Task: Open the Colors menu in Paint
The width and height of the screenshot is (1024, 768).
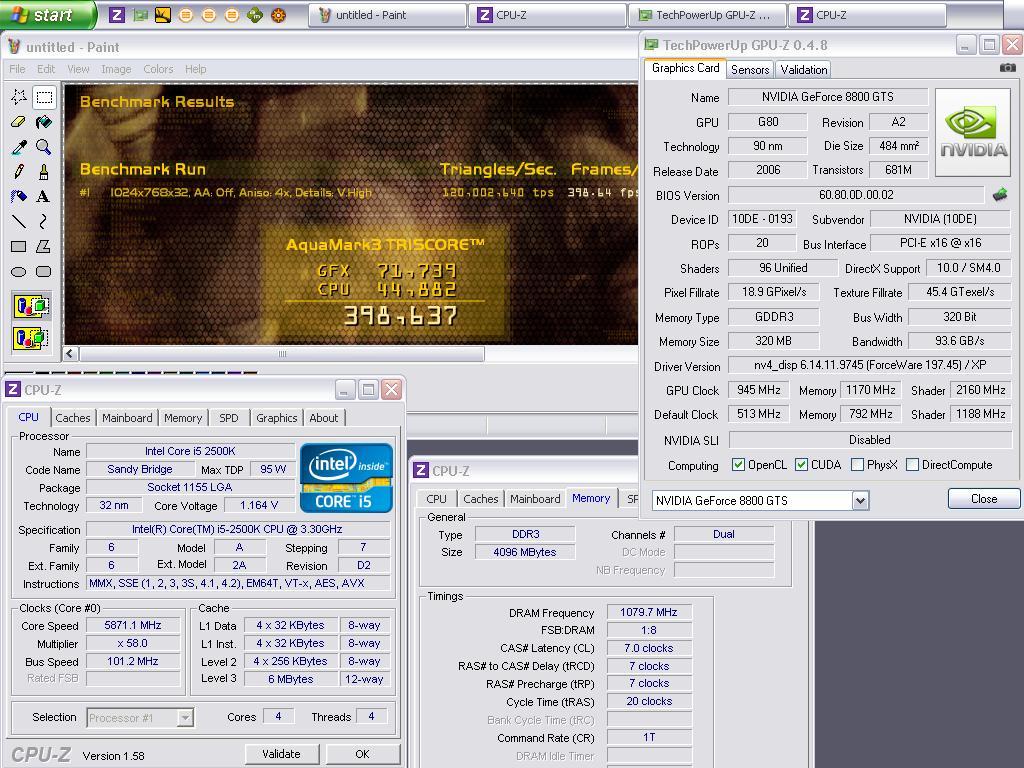Action: (x=158, y=69)
